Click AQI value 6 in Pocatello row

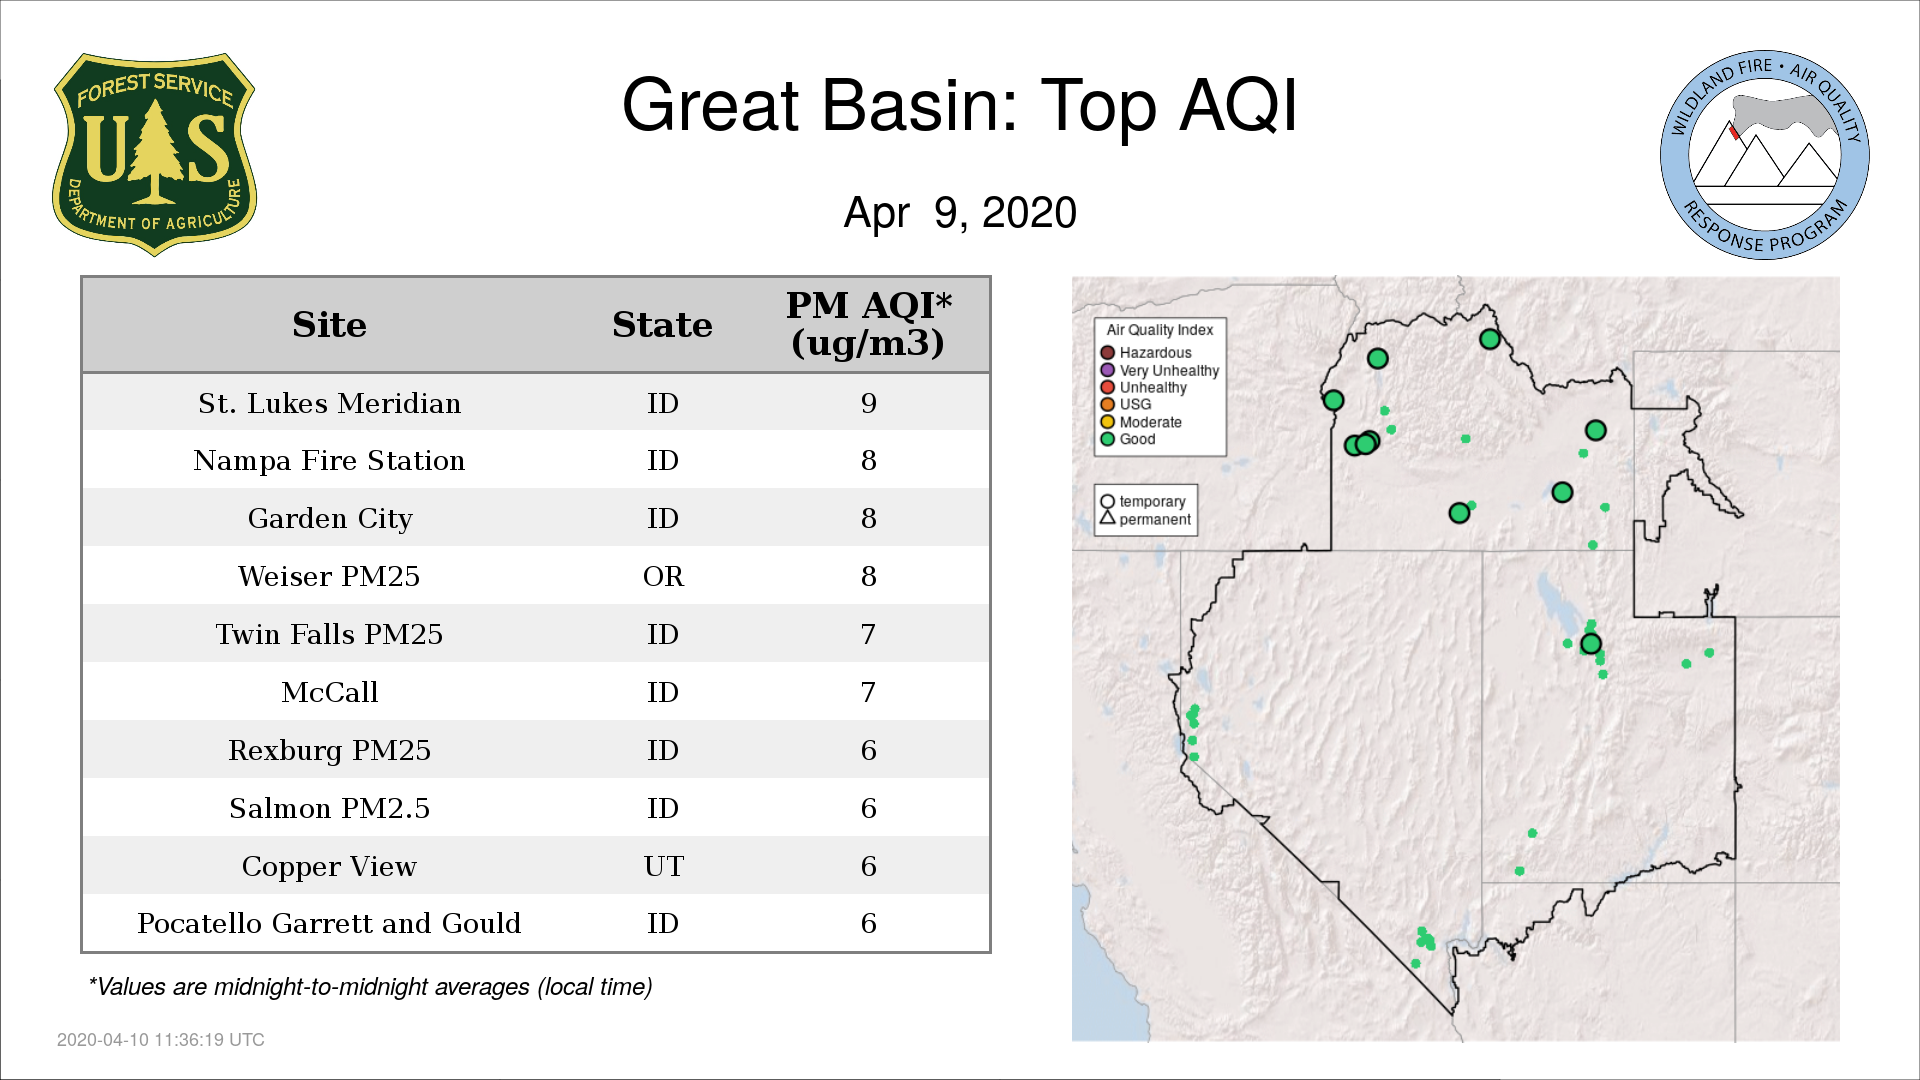click(x=868, y=923)
